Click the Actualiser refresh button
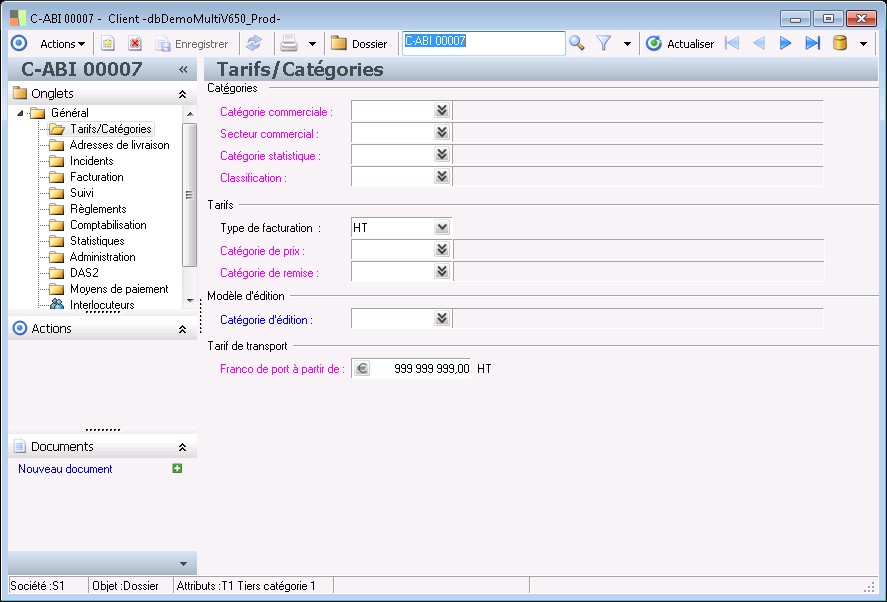 pyautogui.click(x=680, y=44)
